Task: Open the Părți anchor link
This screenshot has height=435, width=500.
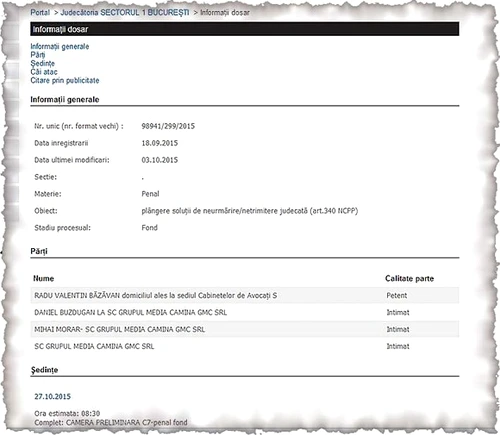Action: [38, 55]
